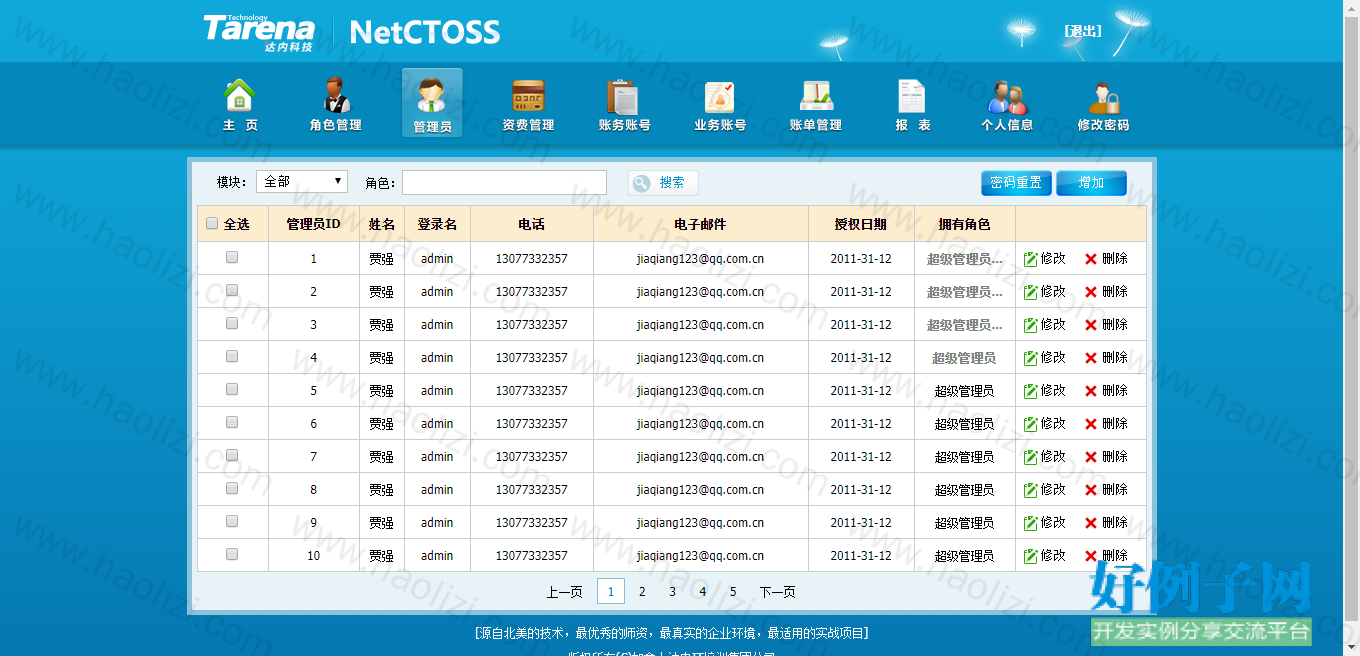Edit administrator with ID 3

[x=1045, y=325]
